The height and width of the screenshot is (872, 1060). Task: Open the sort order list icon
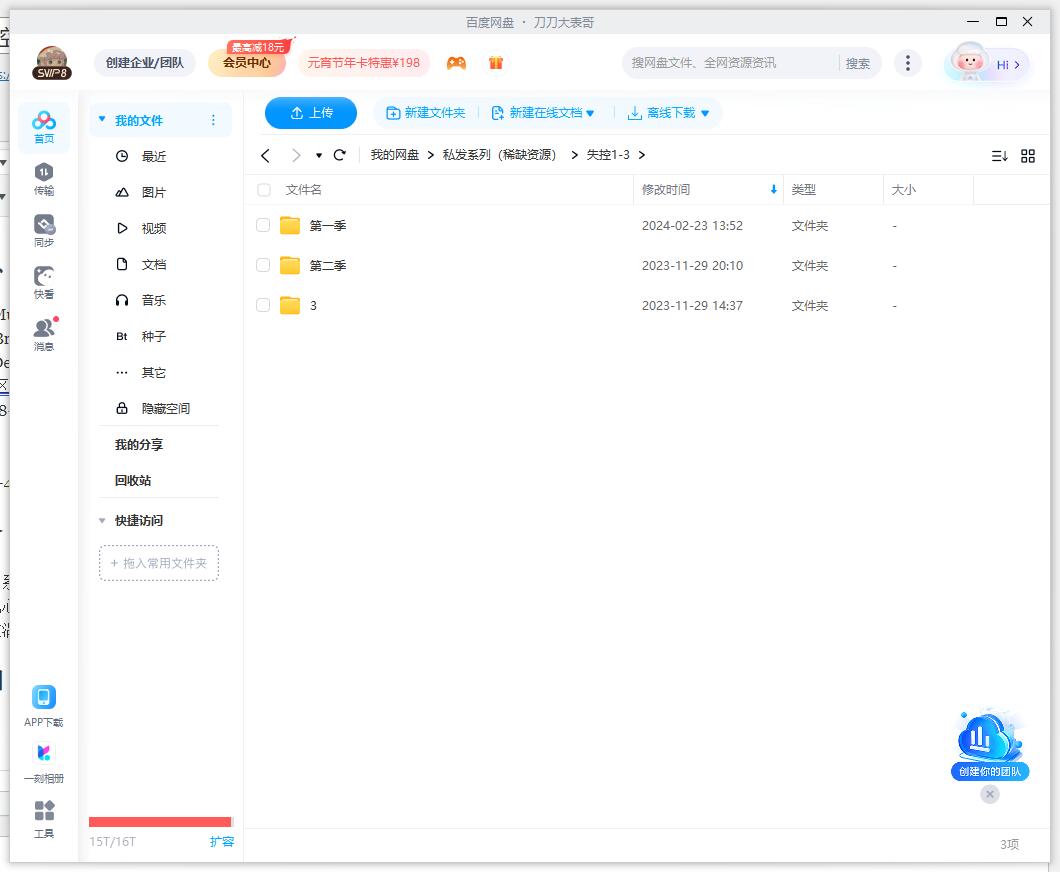tap(999, 156)
